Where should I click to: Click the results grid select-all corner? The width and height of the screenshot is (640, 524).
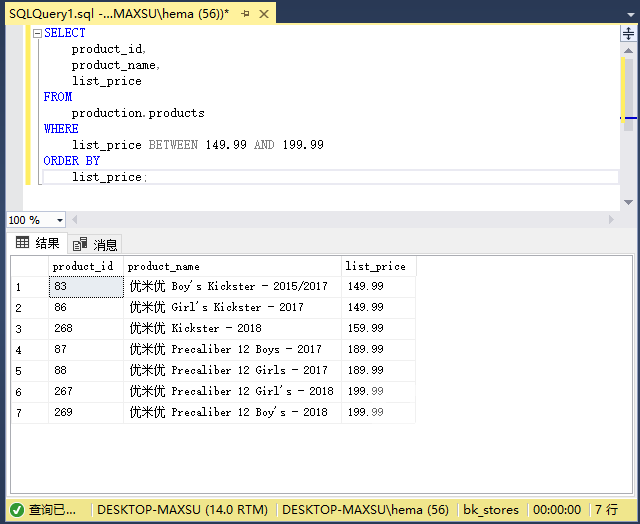(x=30, y=266)
